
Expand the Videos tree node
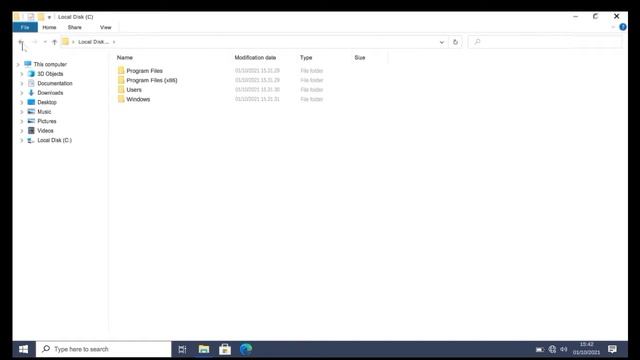22,131
